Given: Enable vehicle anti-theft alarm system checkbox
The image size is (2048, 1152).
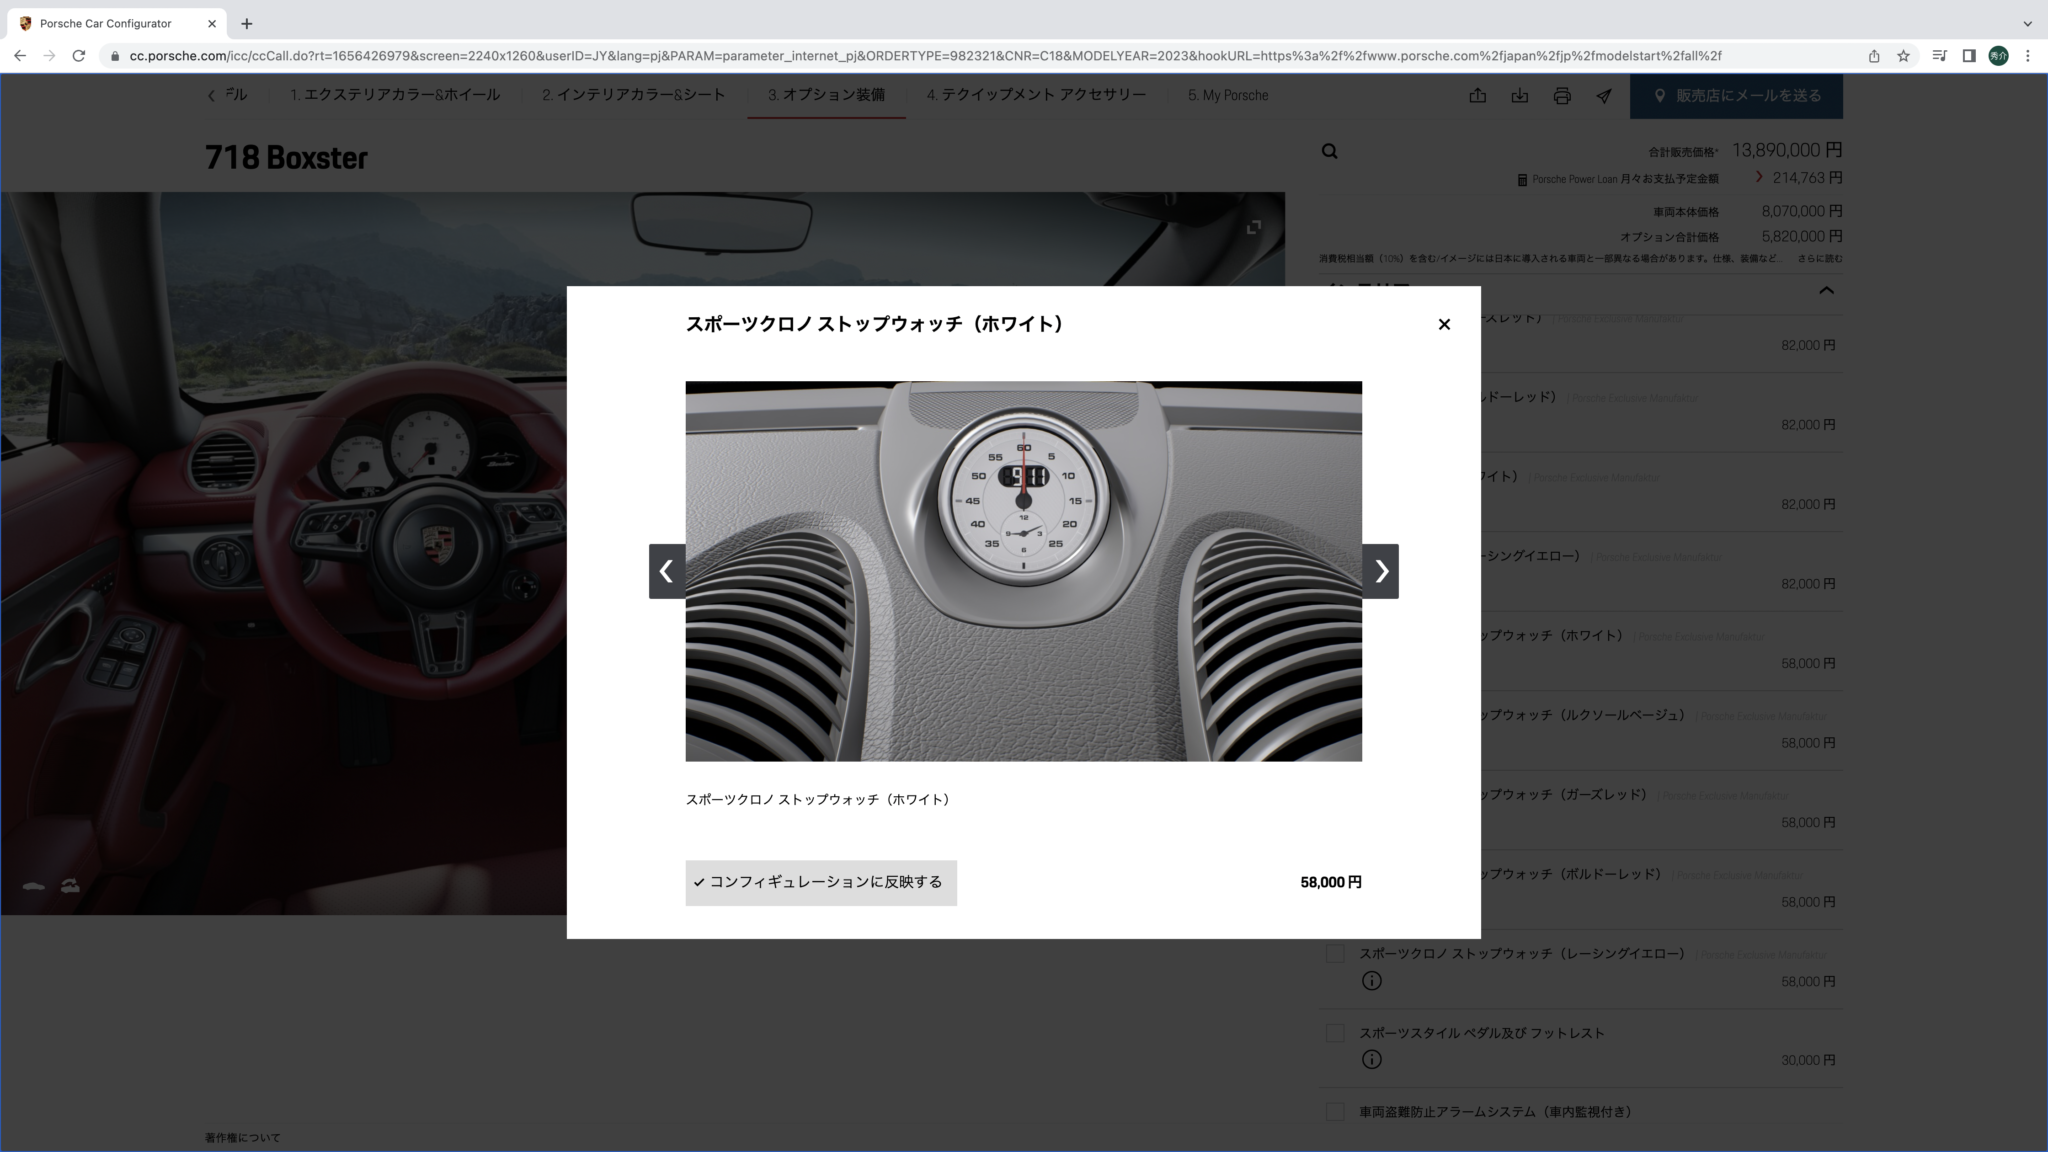Looking at the screenshot, I should [x=1335, y=1112].
